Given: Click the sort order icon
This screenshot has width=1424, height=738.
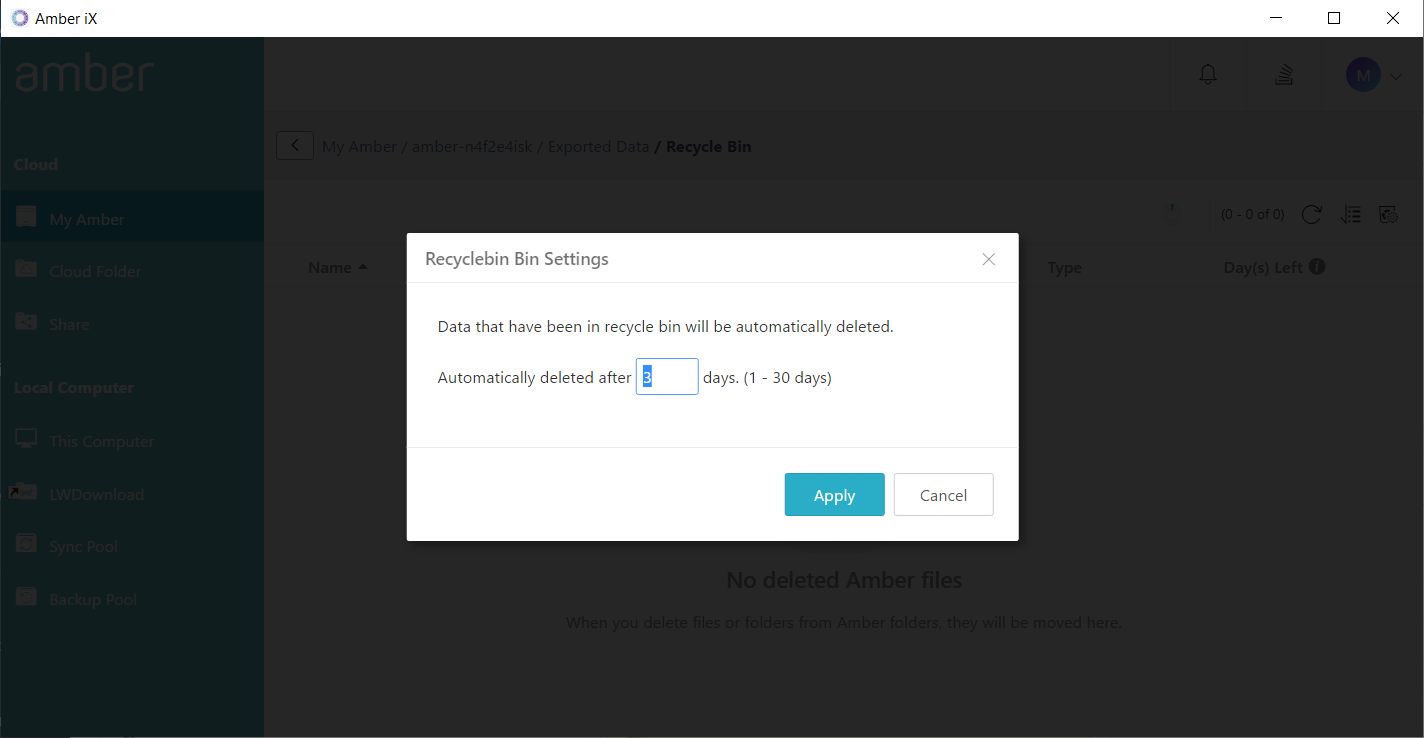Looking at the screenshot, I should pos(1351,214).
